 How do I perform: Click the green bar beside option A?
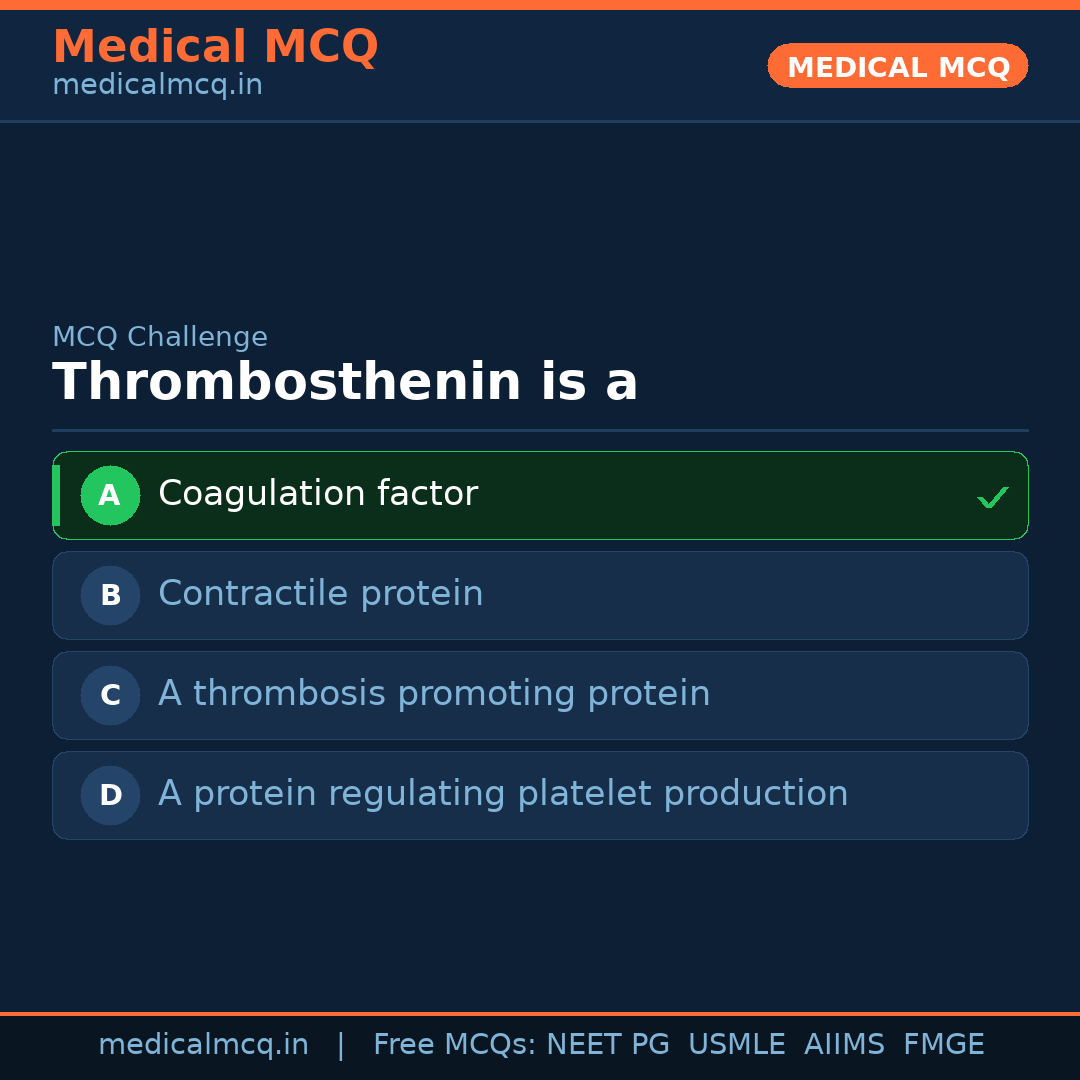pos(56,495)
